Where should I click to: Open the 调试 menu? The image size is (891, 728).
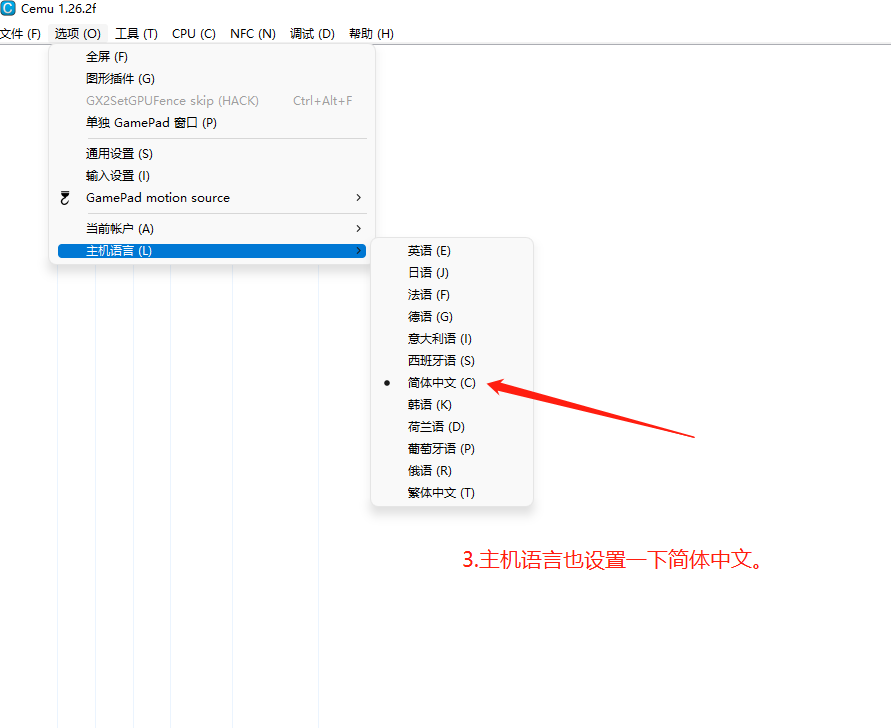(x=312, y=33)
